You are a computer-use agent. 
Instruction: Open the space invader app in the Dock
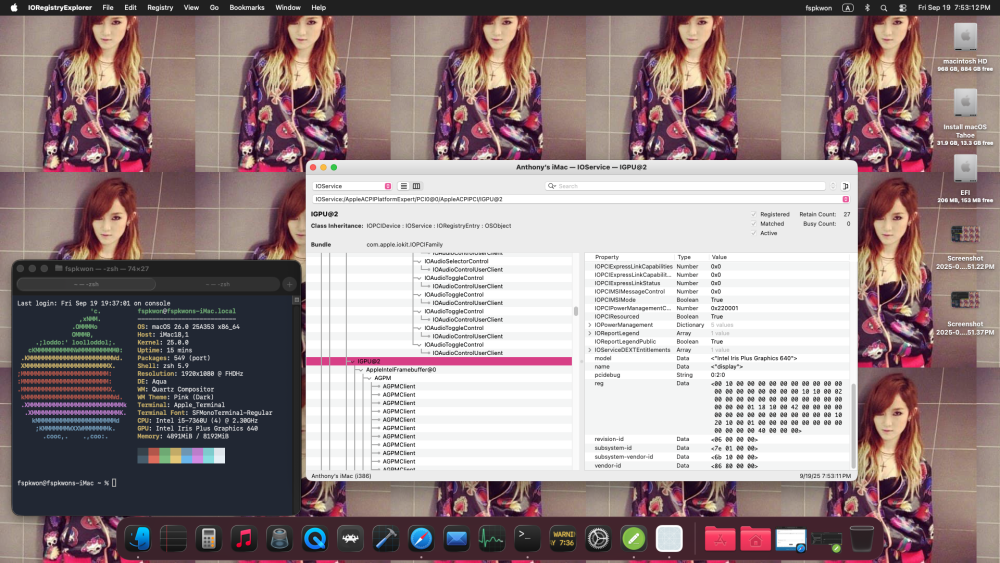350,539
